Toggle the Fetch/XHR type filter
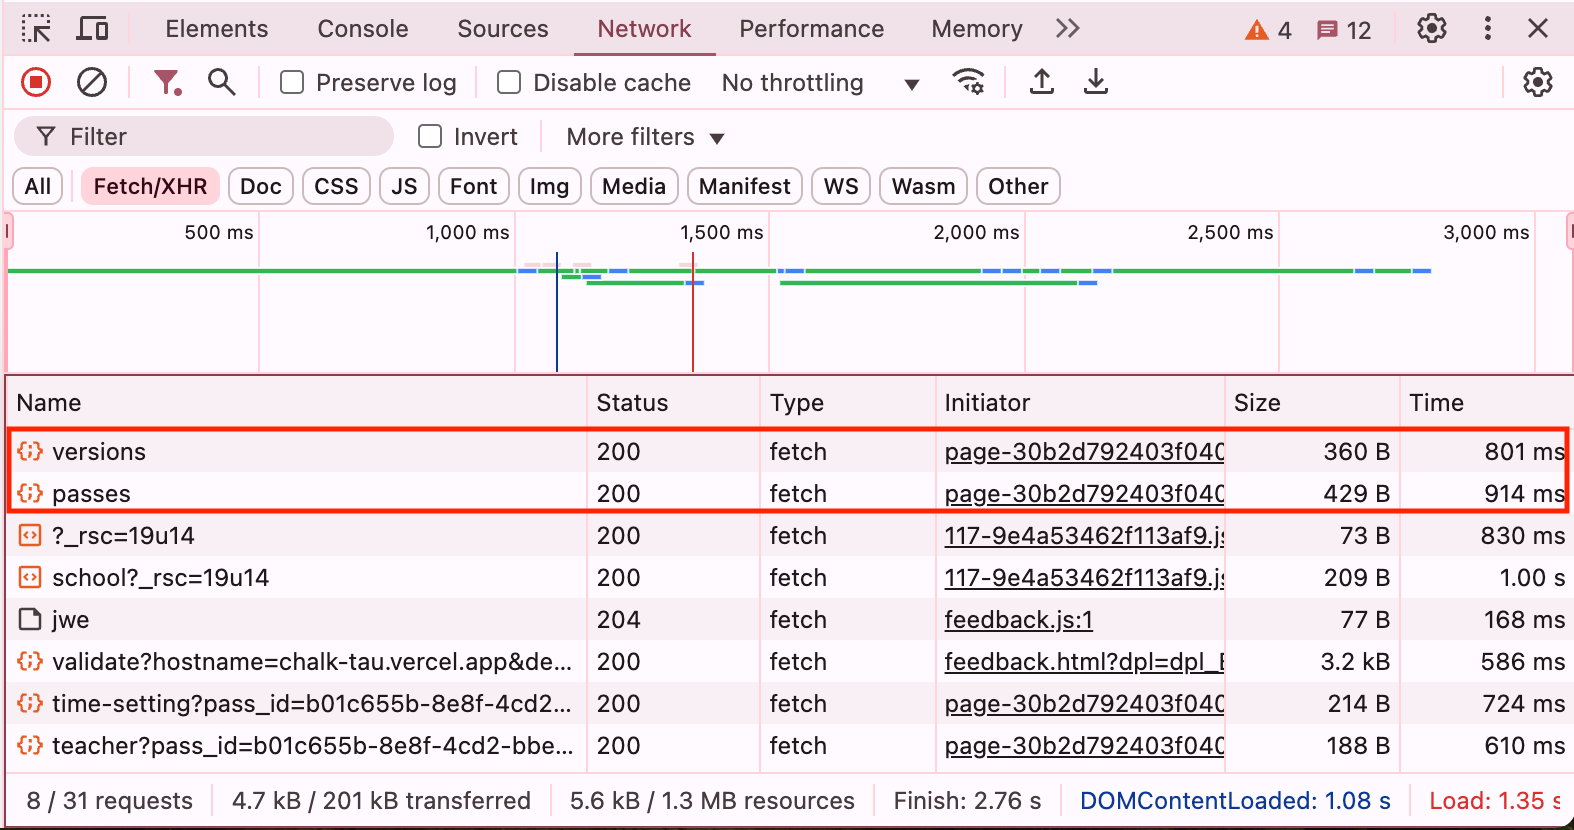1574x830 pixels. point(150,186)
